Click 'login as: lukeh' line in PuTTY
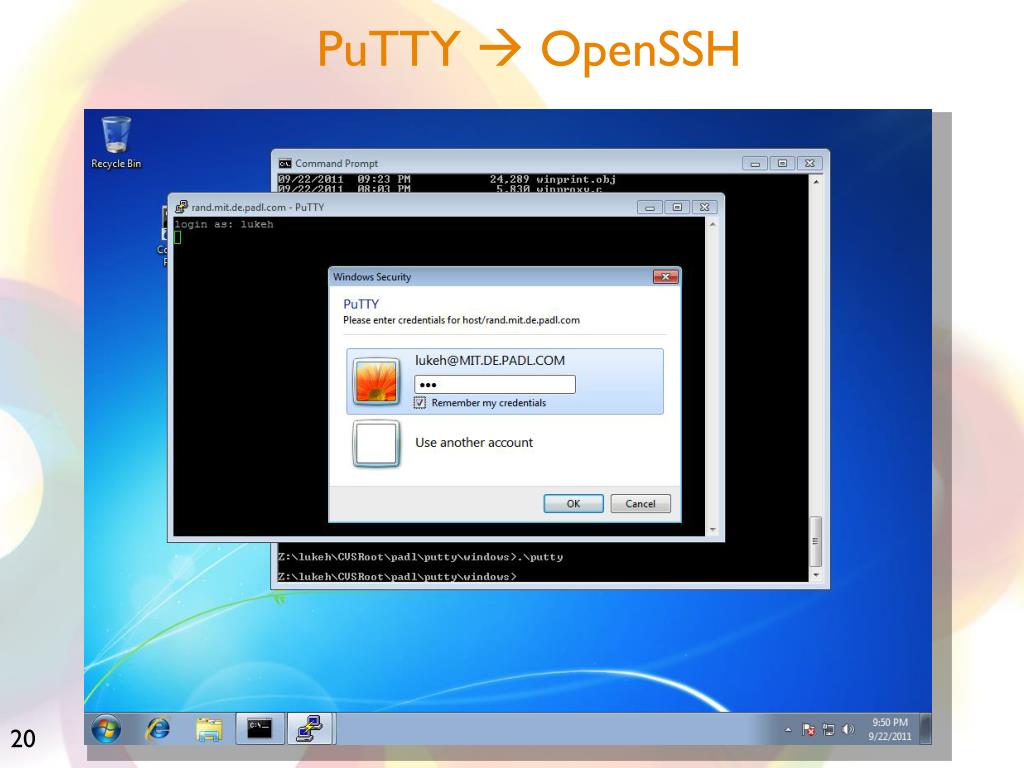 pyautogui.click(x=224, y=225)
